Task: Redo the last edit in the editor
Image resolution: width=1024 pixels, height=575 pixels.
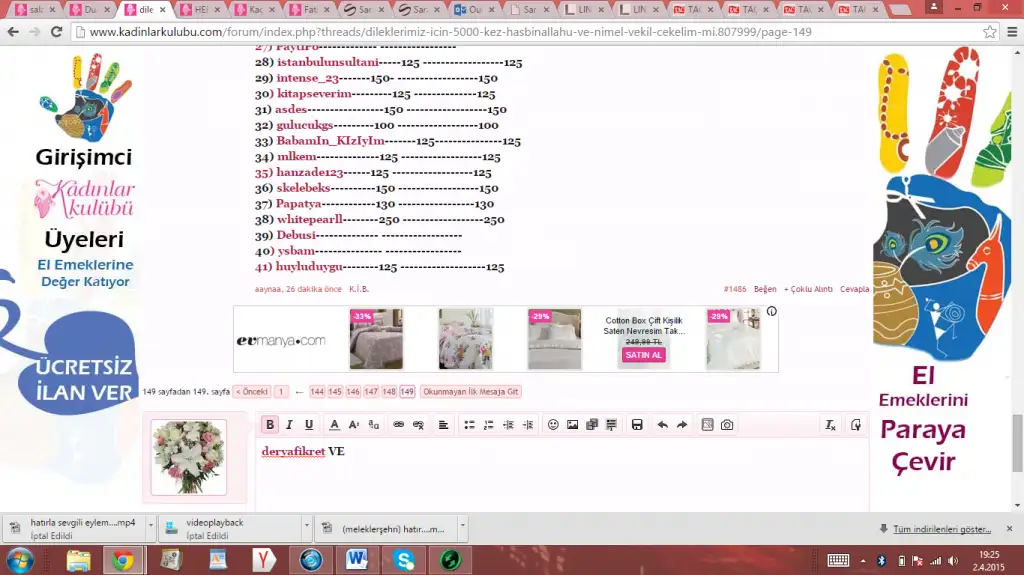Action: [682, 425]
